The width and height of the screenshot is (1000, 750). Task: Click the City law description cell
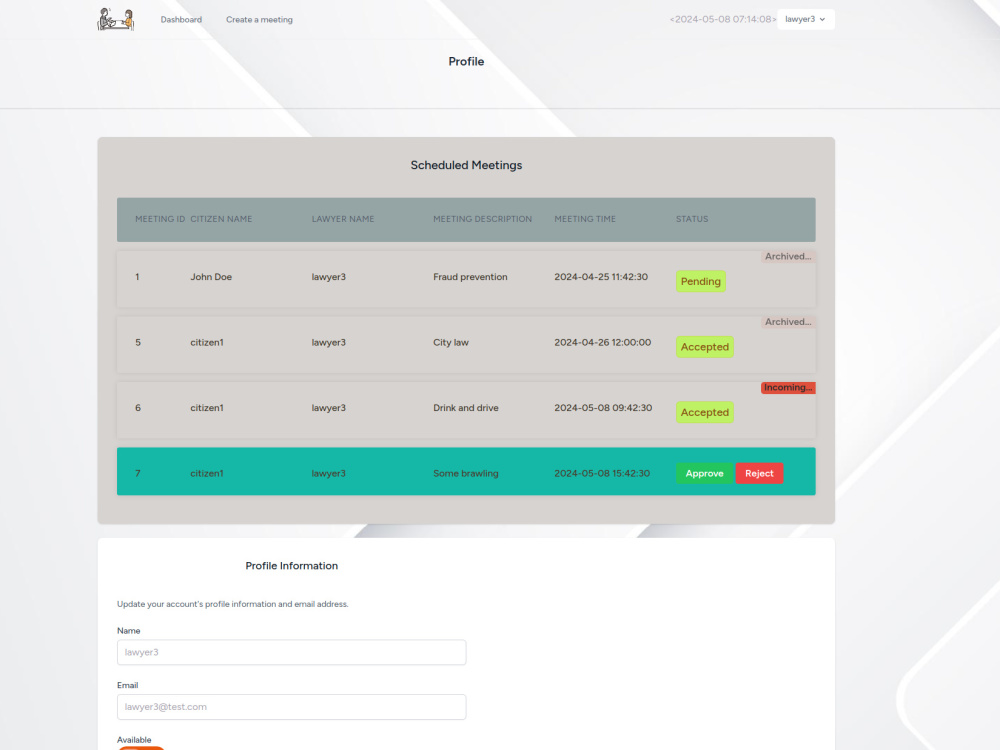451,342
